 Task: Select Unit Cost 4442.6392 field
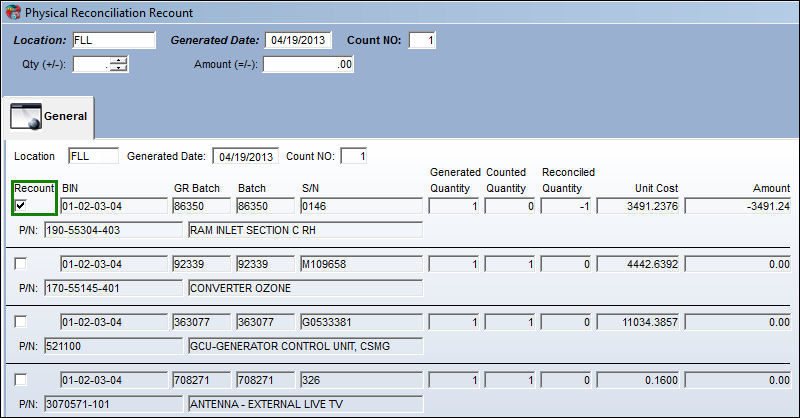[638, 264]
